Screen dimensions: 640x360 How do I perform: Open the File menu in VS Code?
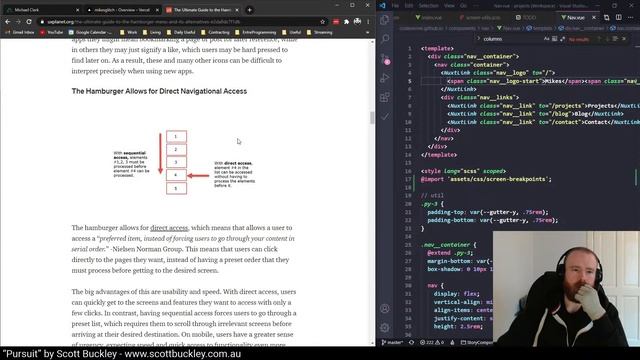[395, 6]
